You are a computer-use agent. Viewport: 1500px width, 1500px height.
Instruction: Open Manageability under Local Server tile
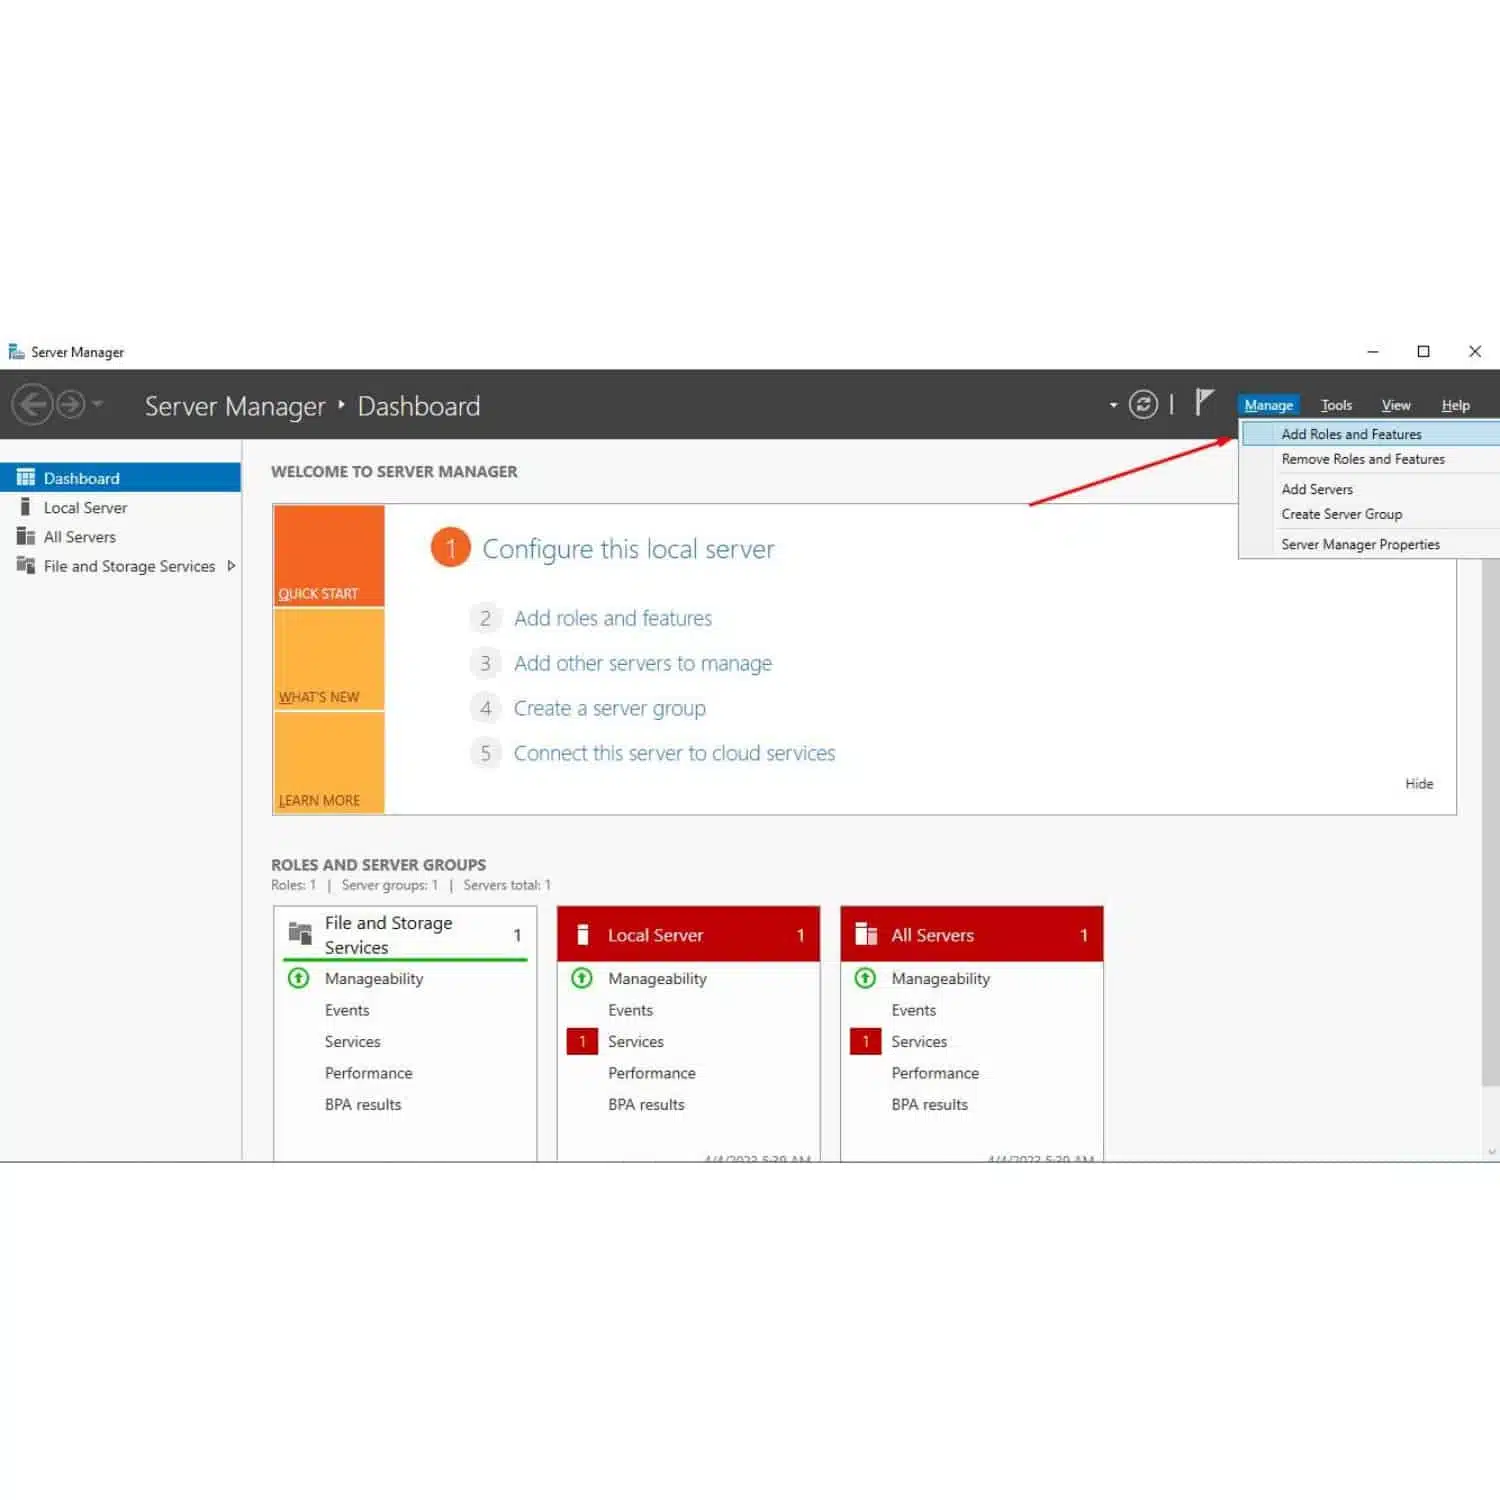(657, 978)
